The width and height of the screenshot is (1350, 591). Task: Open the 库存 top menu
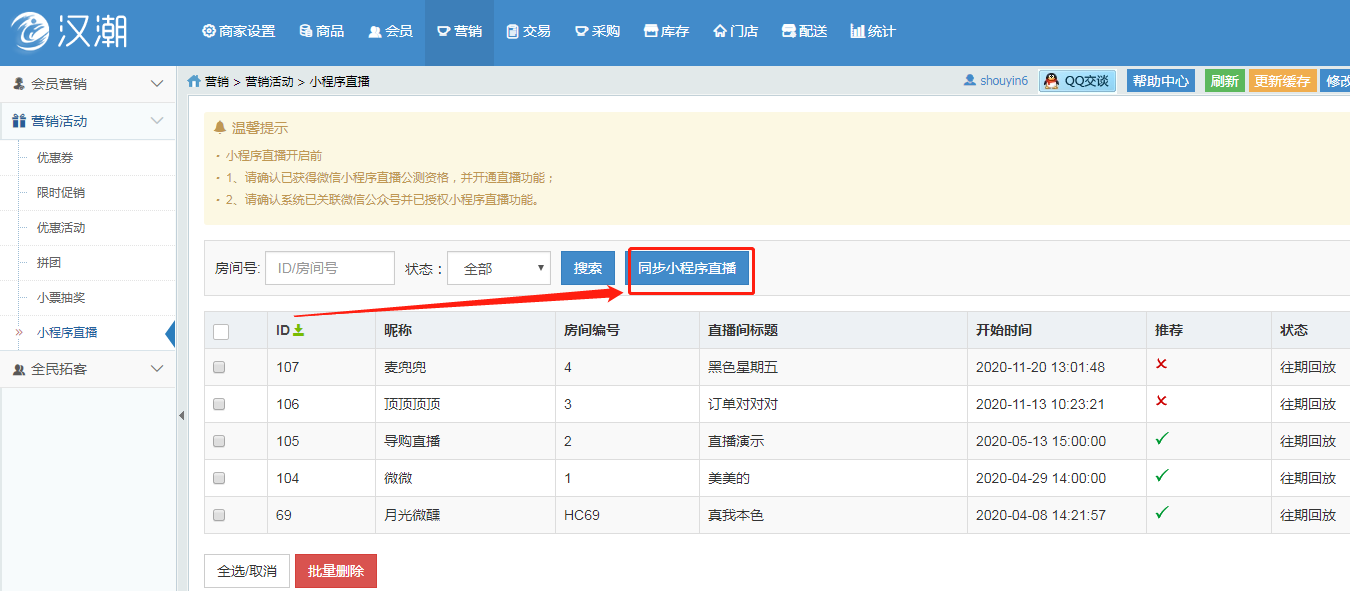[x=666, y=31]
